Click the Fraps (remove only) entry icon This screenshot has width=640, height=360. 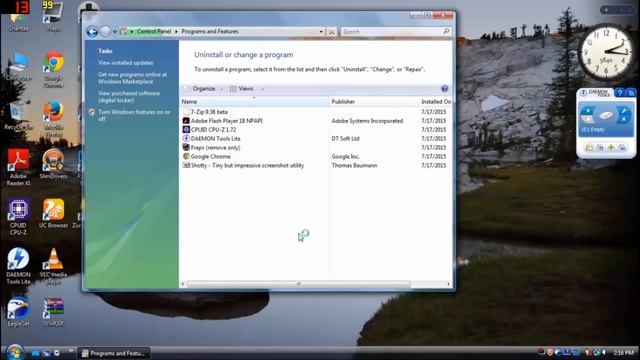pyautogui.click(x=186, y=147)
